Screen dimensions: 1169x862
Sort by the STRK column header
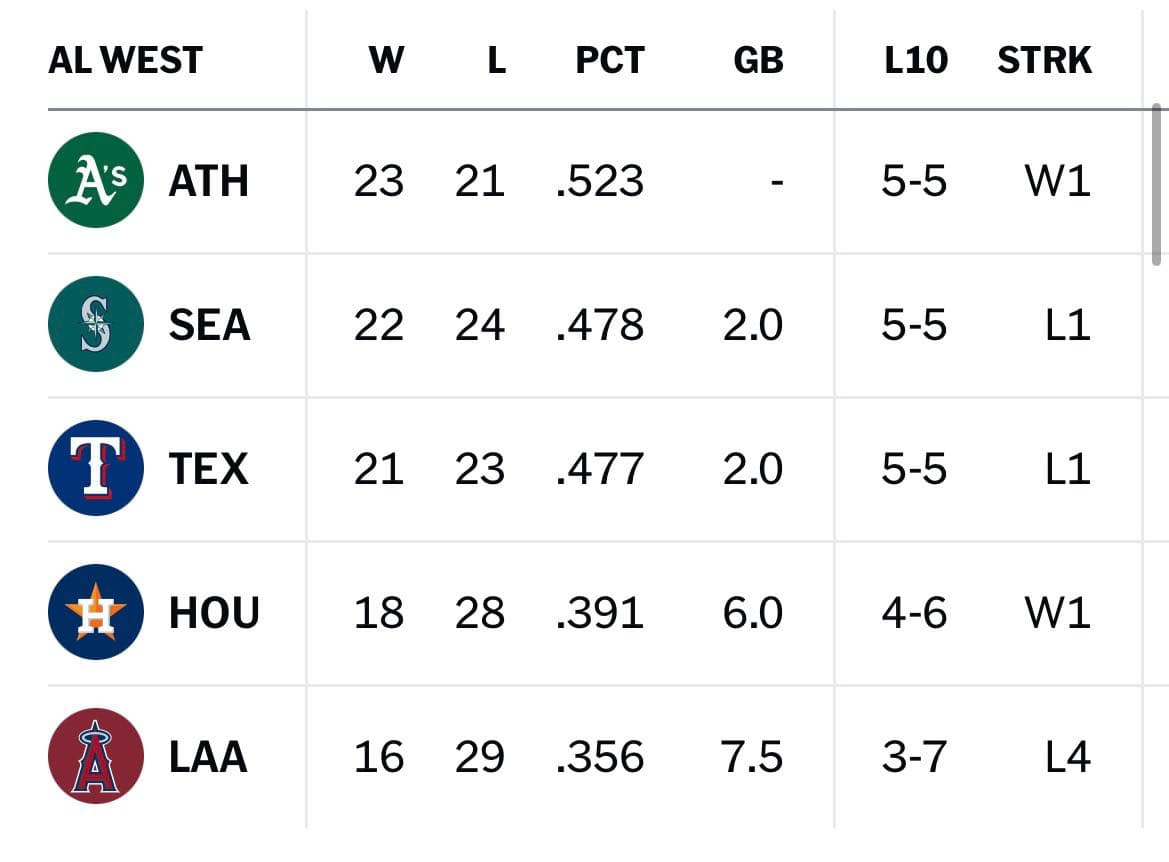tap(1044, 60)
